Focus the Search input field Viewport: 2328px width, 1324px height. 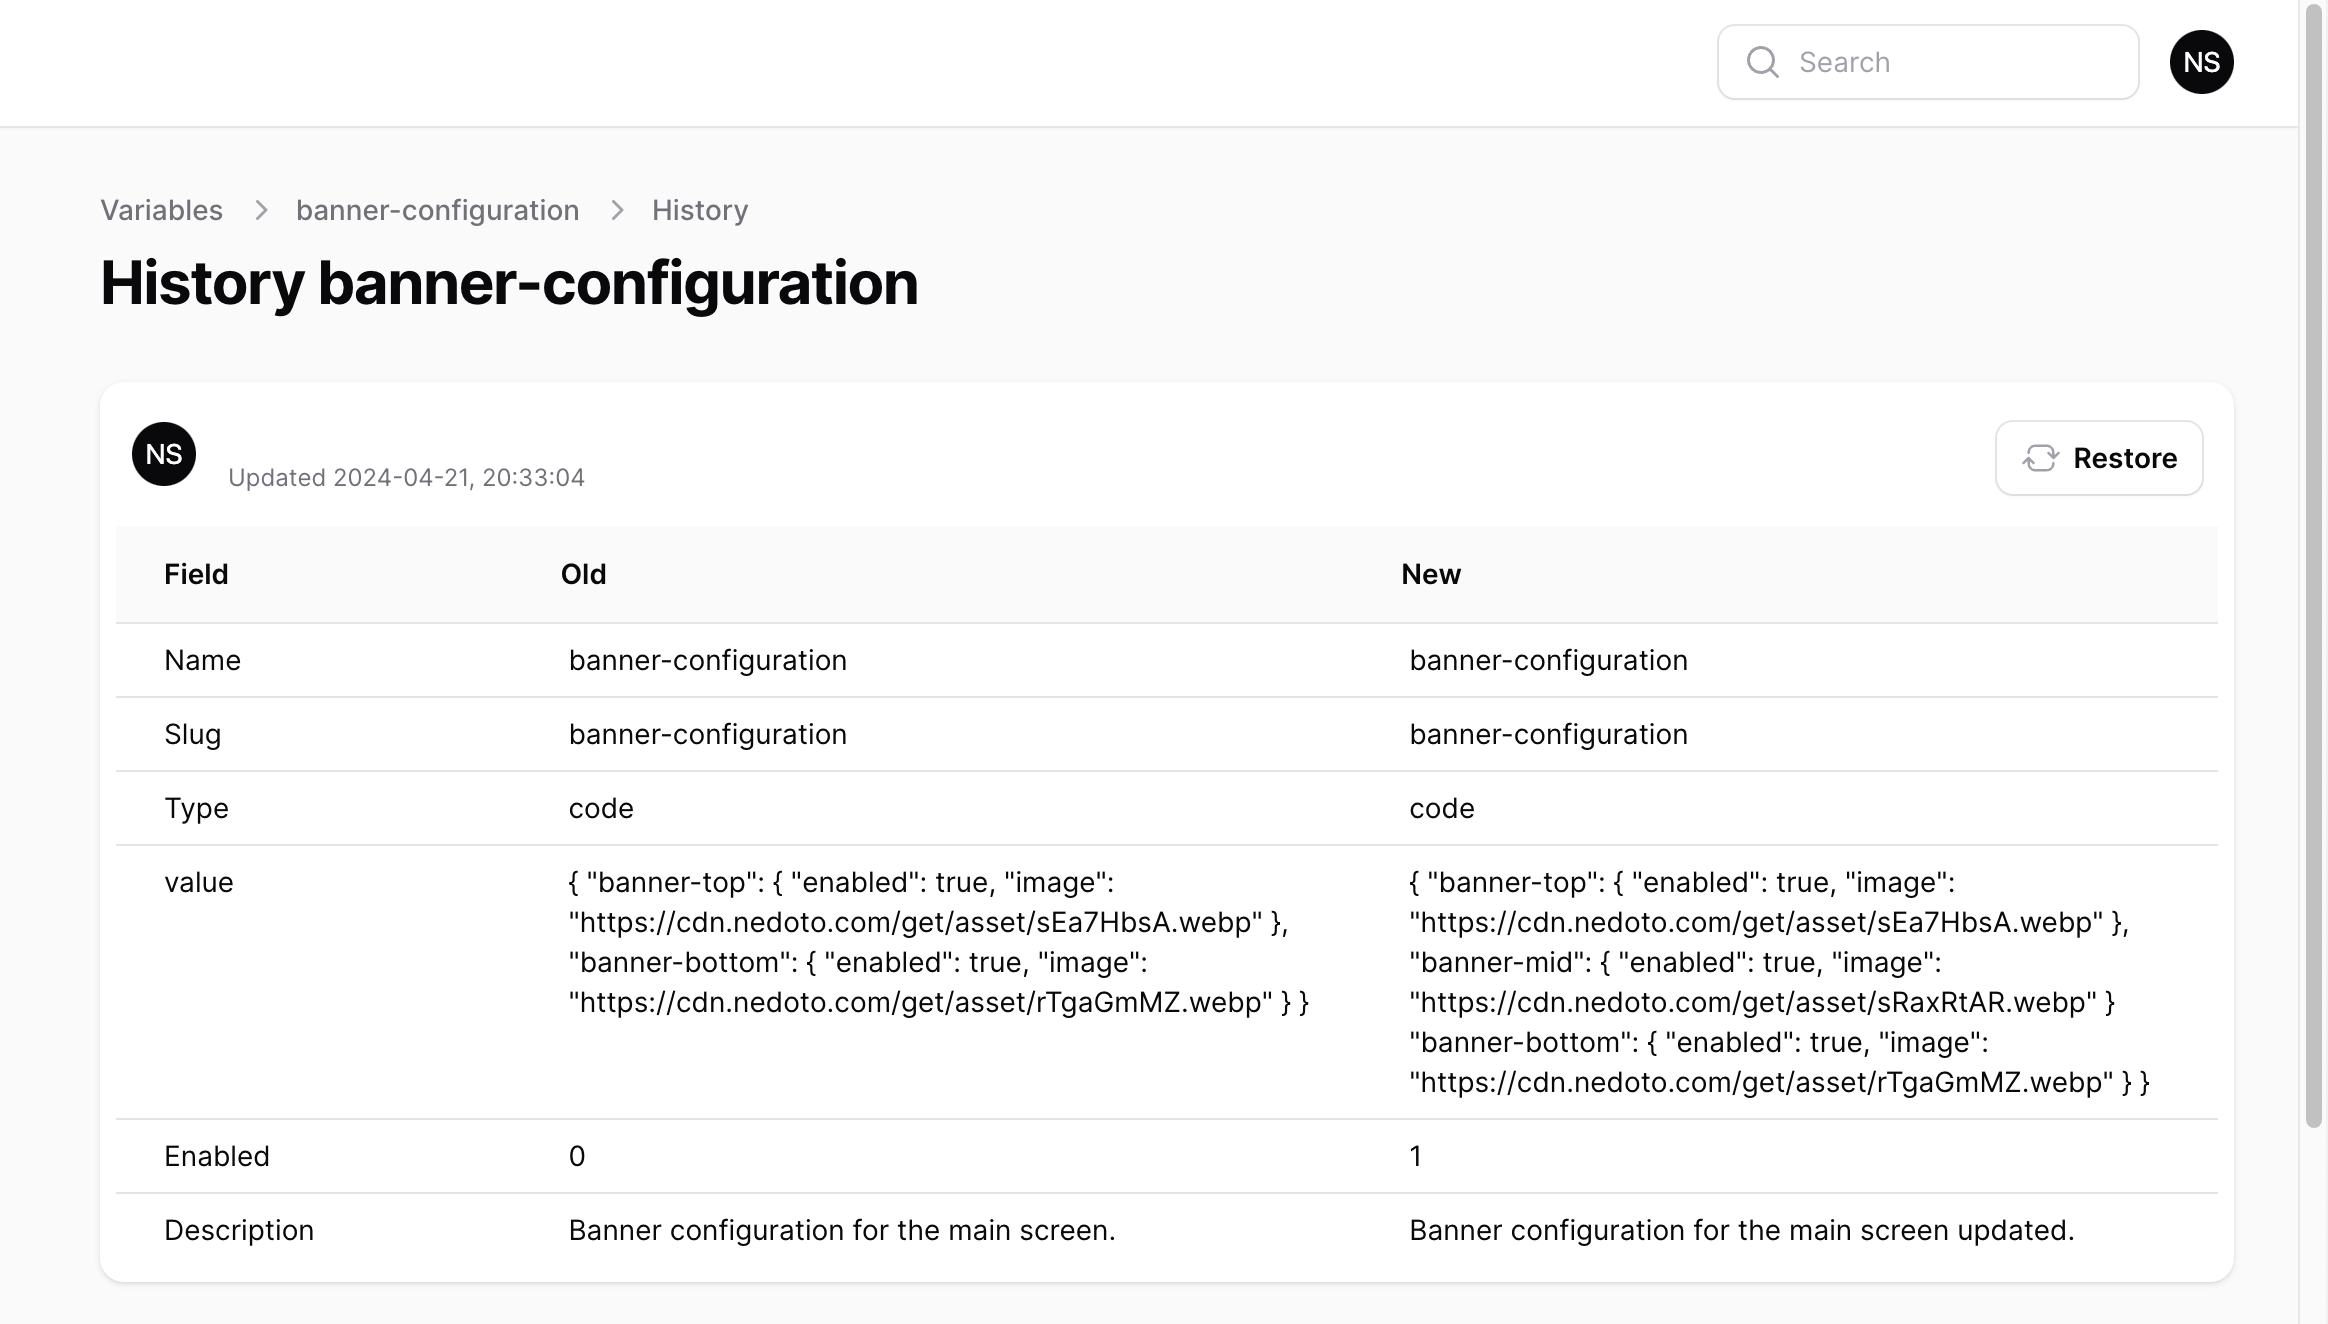point(1927,62)
